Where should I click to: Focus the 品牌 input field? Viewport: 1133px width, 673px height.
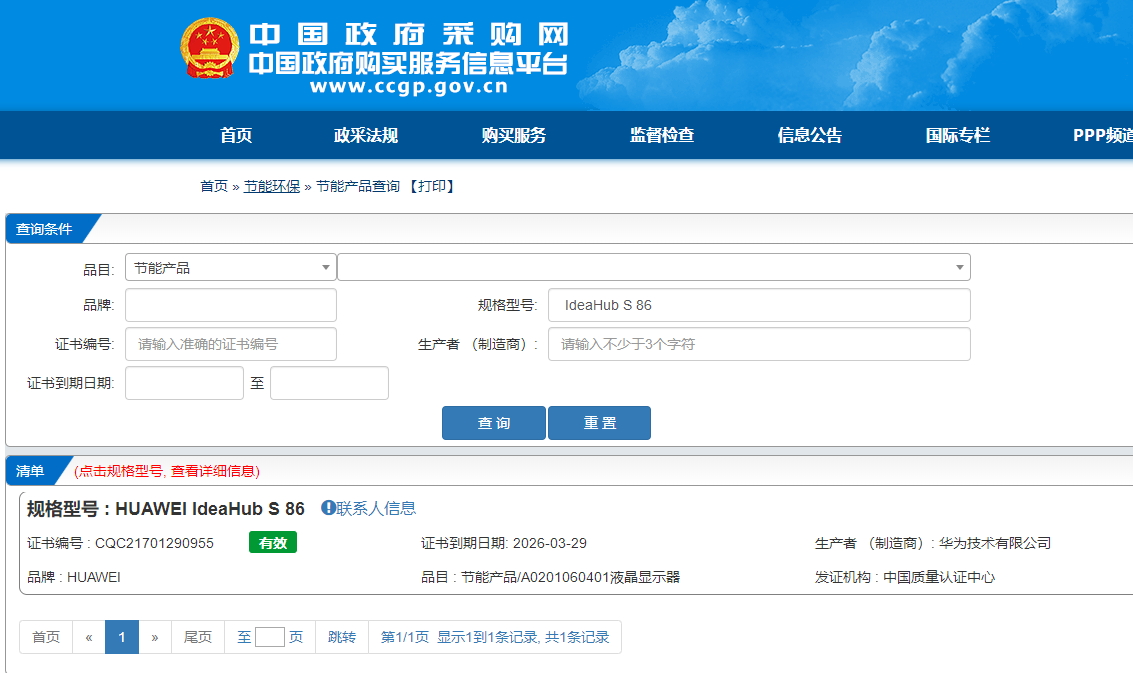(231, 305)
